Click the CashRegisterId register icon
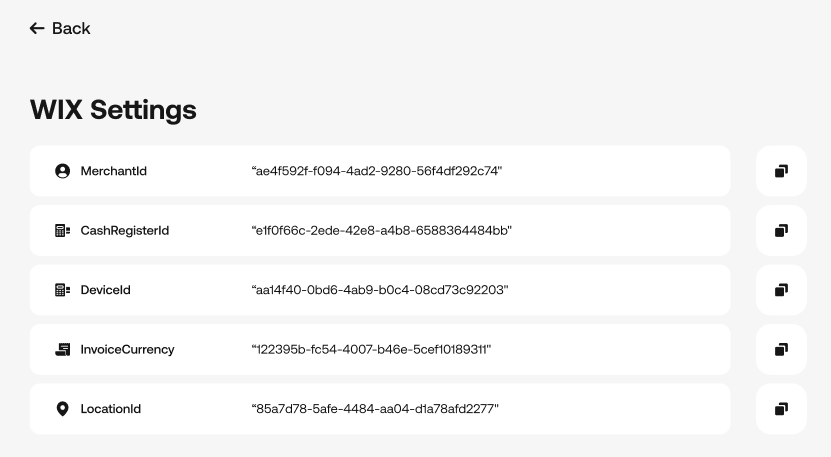 tap(63, 230)
